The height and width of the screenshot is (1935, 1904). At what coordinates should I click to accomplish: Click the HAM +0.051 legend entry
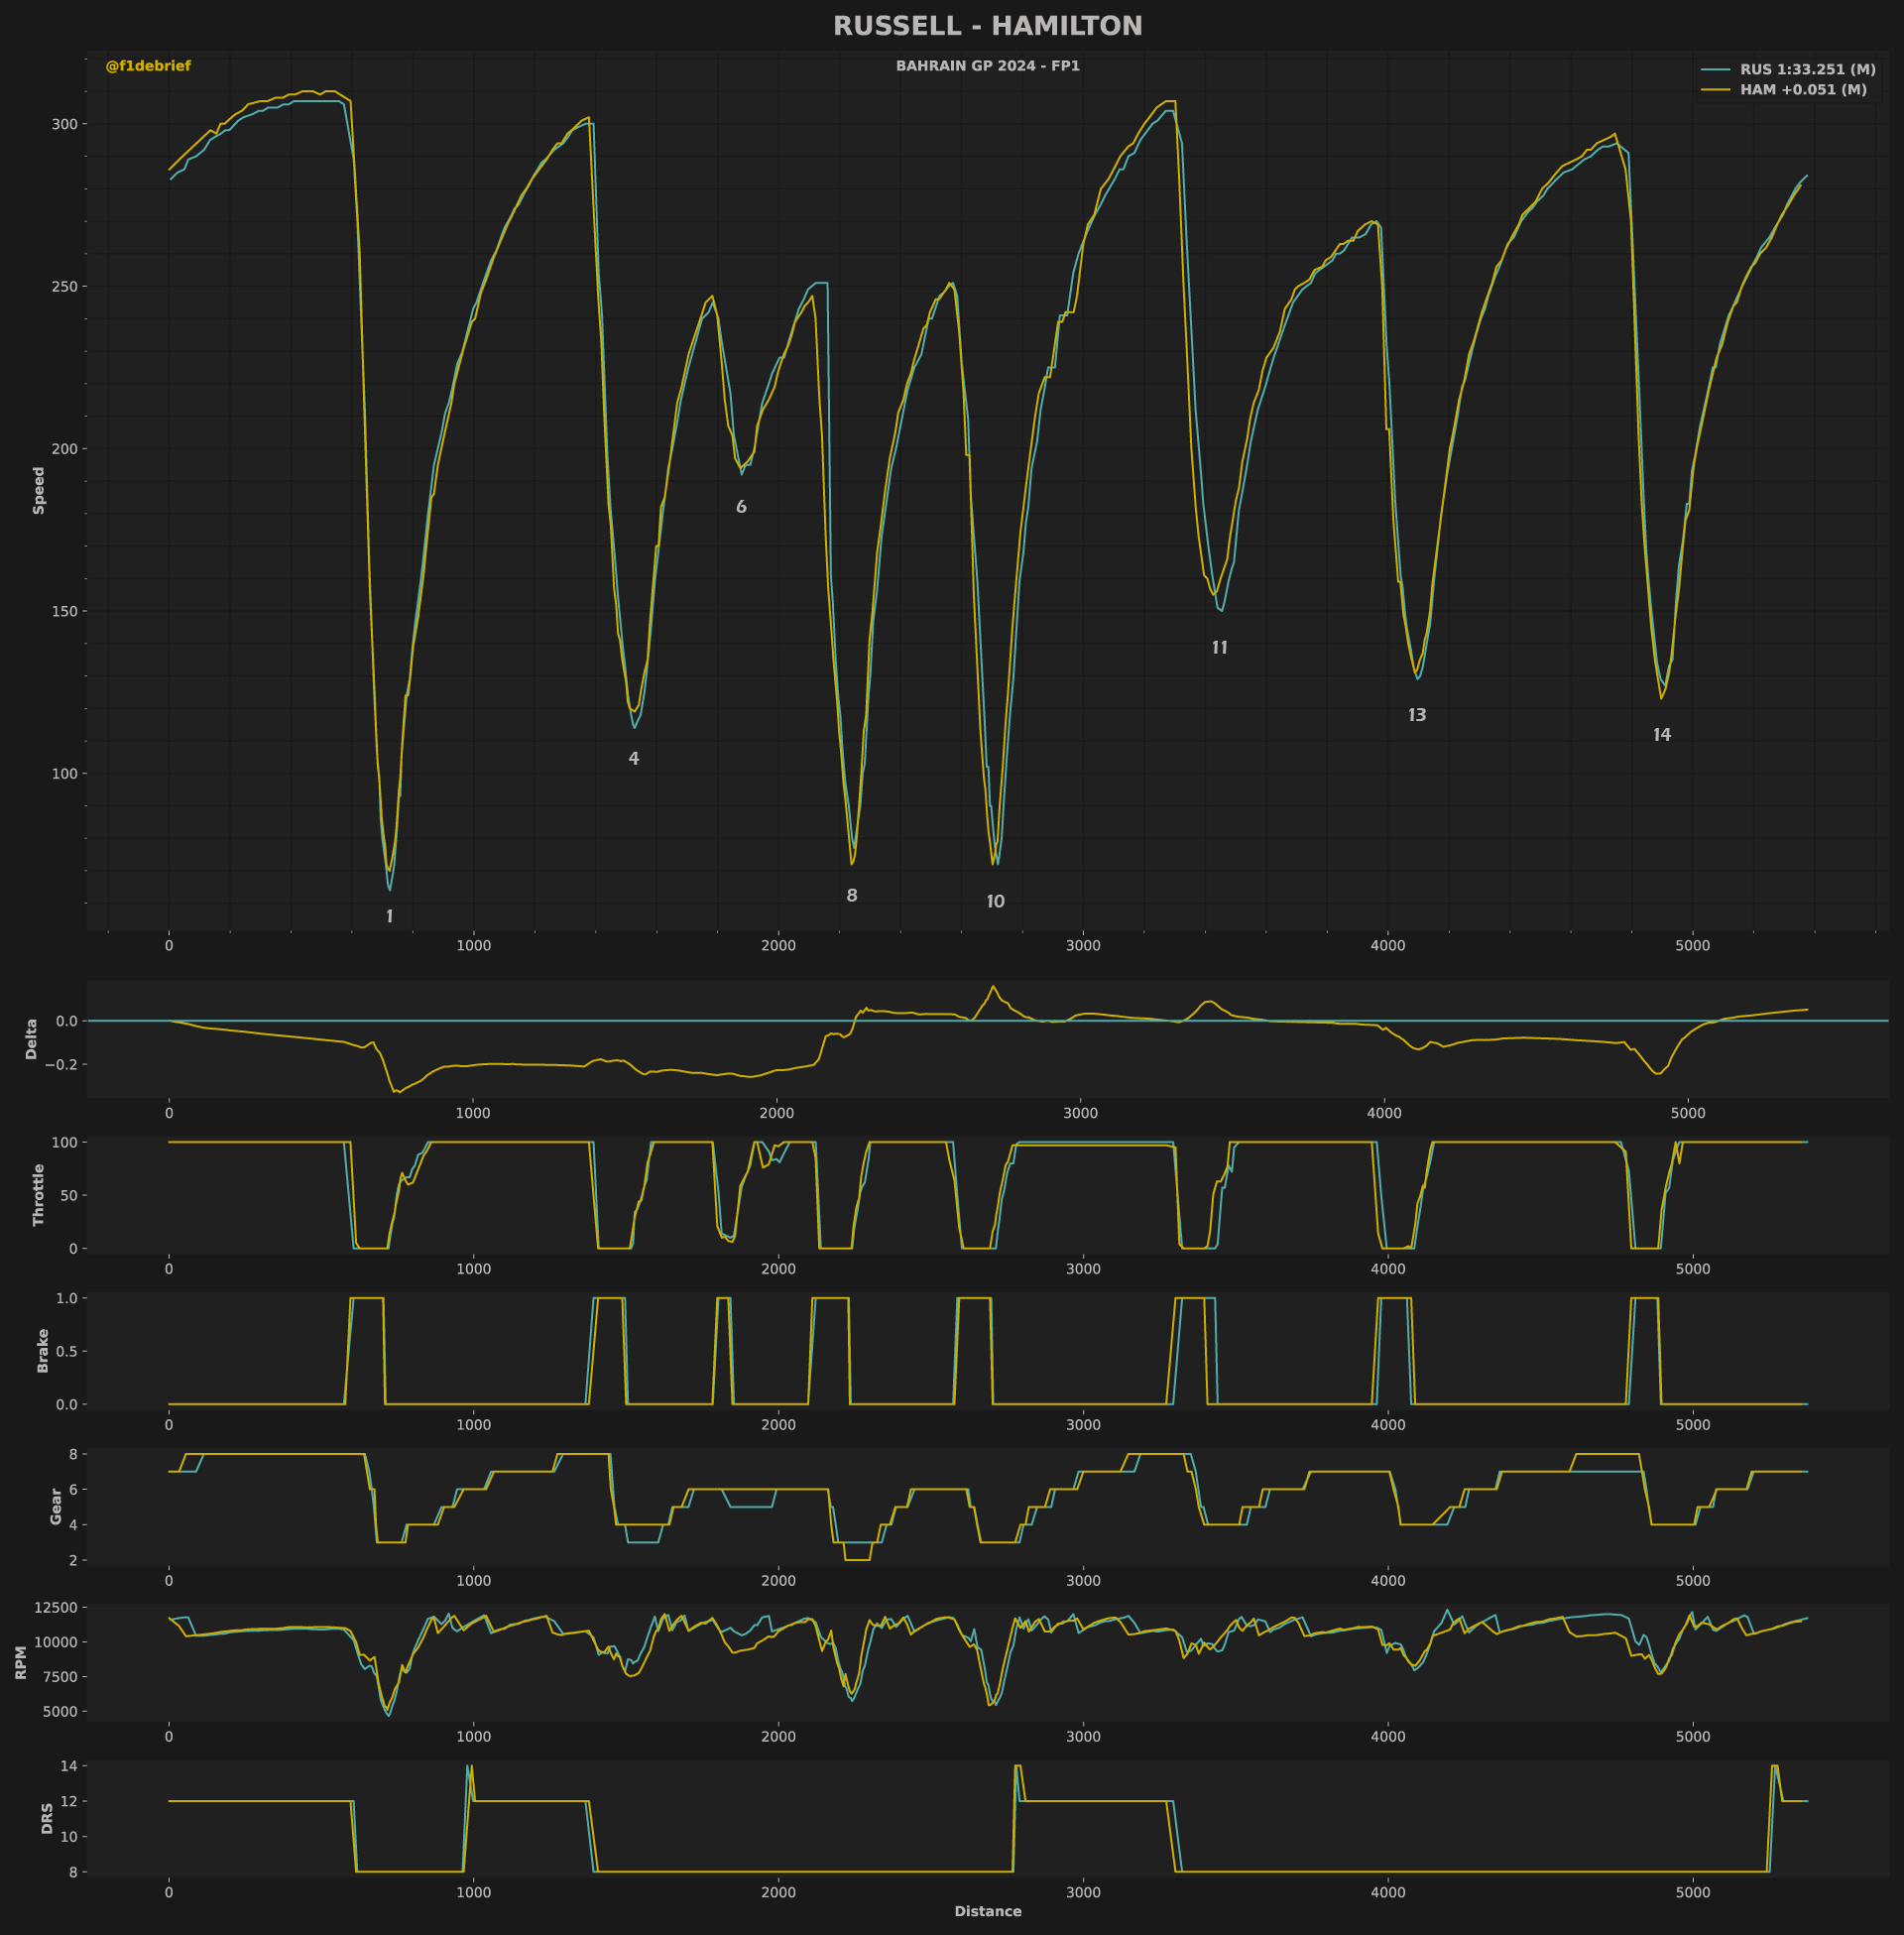coord(1803,90)
